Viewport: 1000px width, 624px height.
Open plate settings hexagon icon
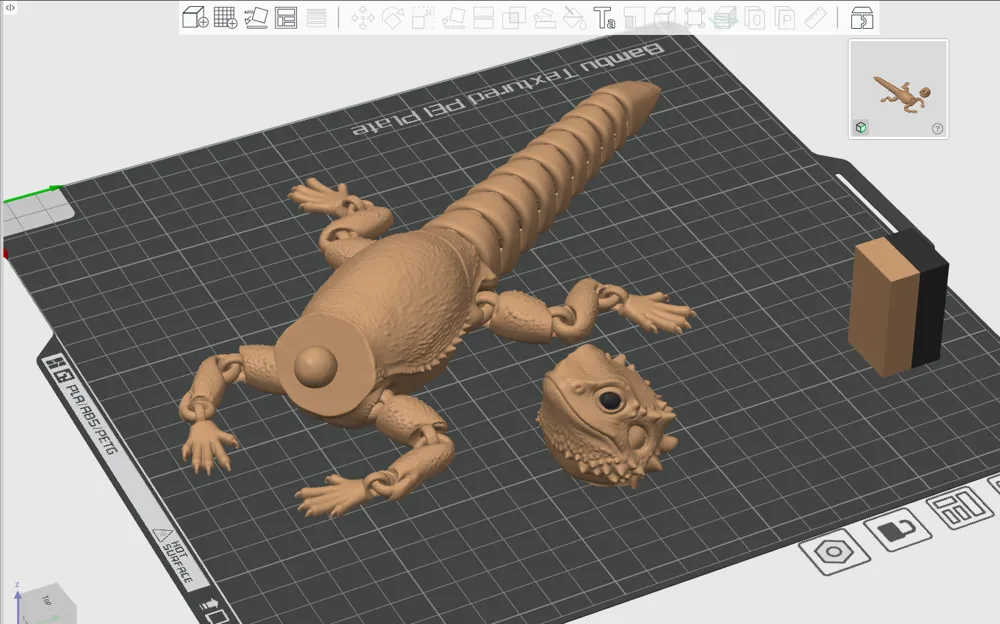(x=835, y=551)
